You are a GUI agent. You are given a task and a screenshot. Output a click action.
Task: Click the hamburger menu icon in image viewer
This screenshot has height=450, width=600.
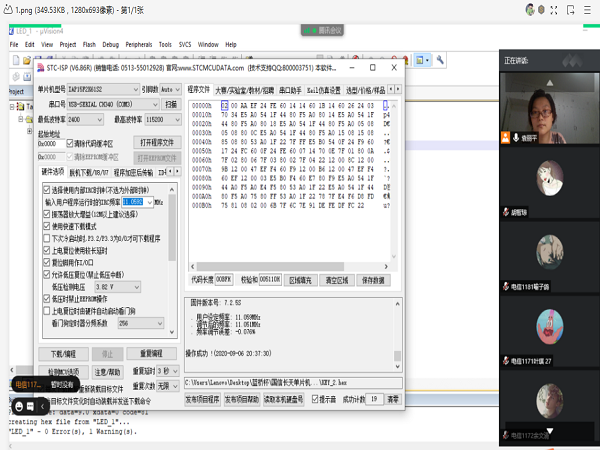pos(587,10)
